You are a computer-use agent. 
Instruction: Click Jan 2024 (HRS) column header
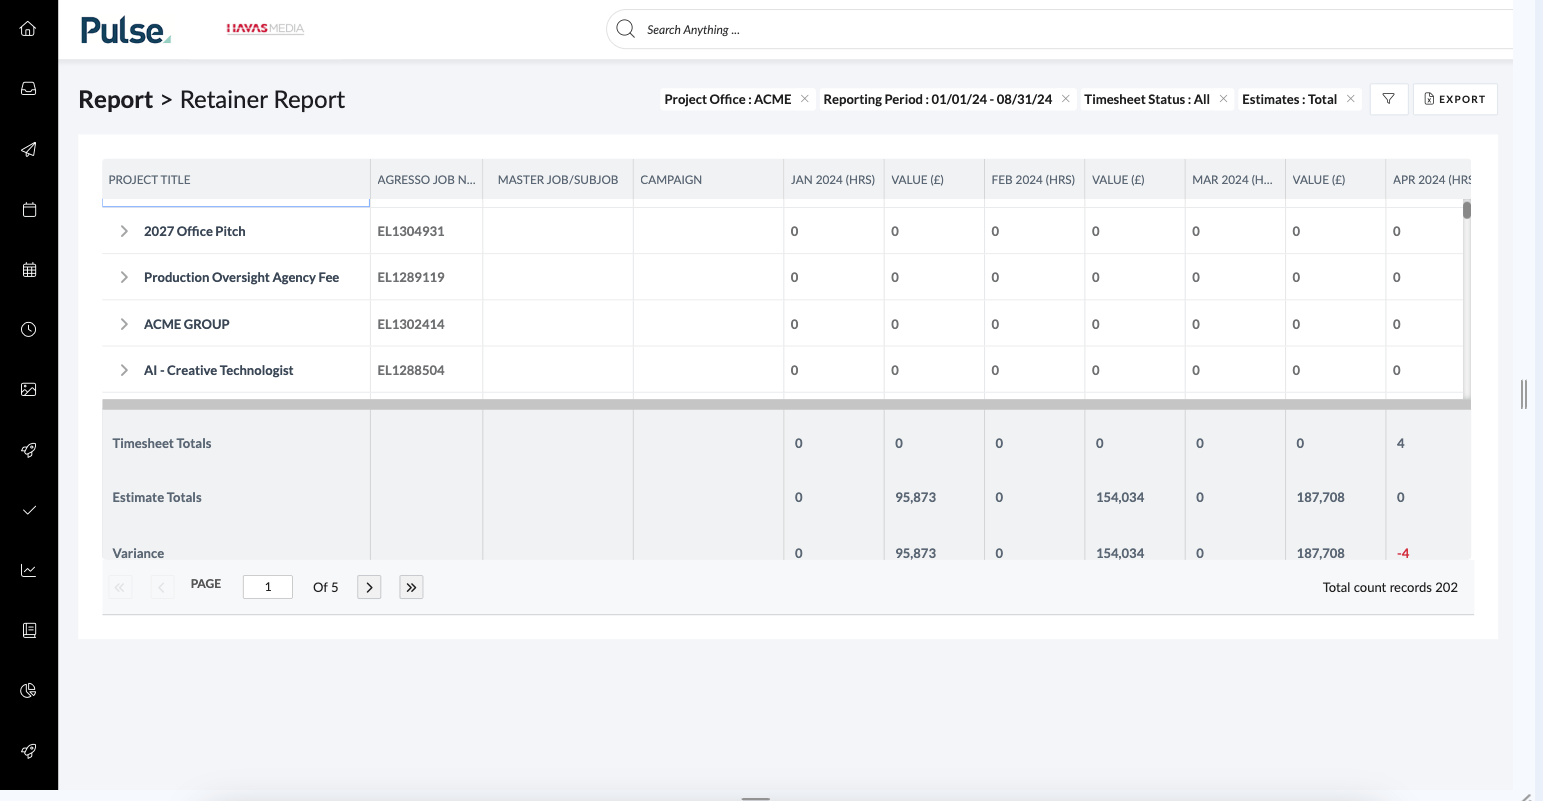pyautogui.click(x=833, y=180)
